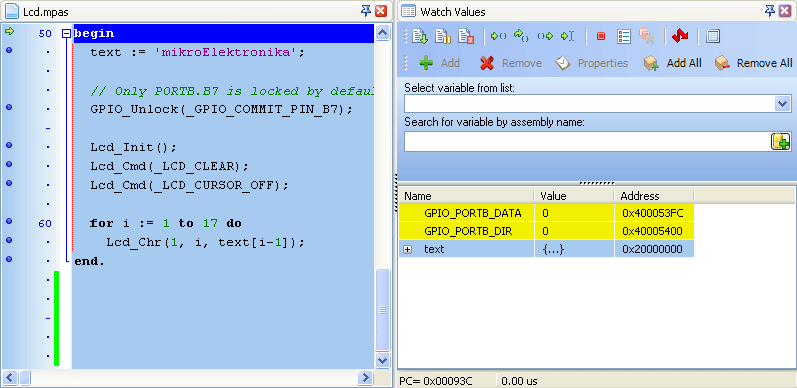Toggle breakpoint dot on Lcd_Cmd(_LCD_CLEAR) line

[x=9, y=164]
